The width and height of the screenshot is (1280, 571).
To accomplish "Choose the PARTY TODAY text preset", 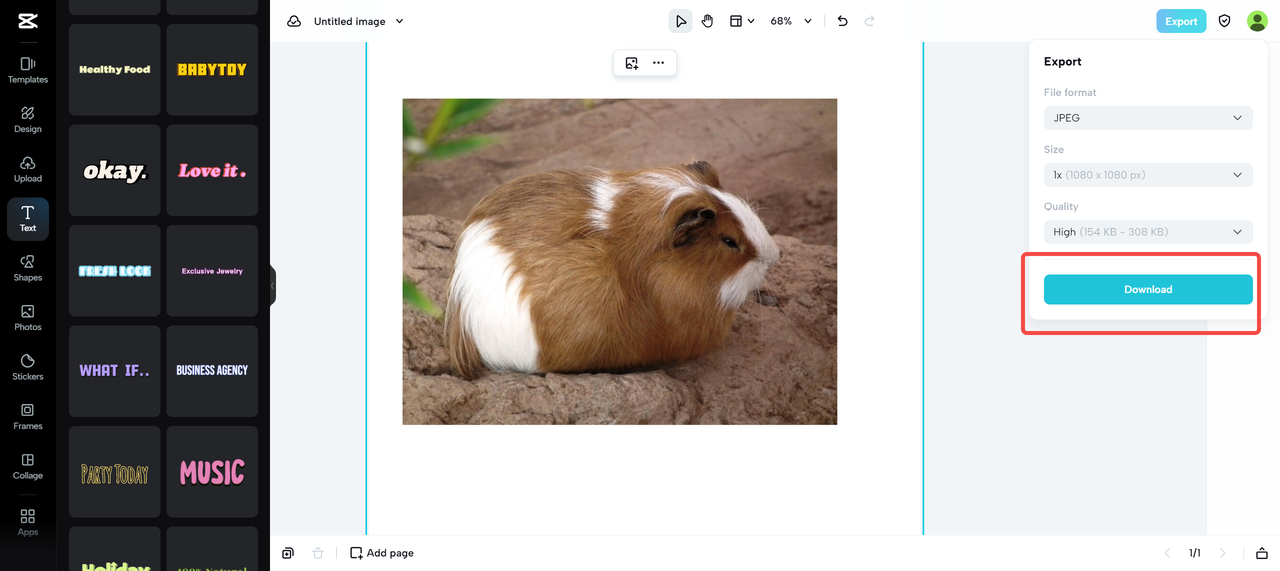I will point(115,472).
